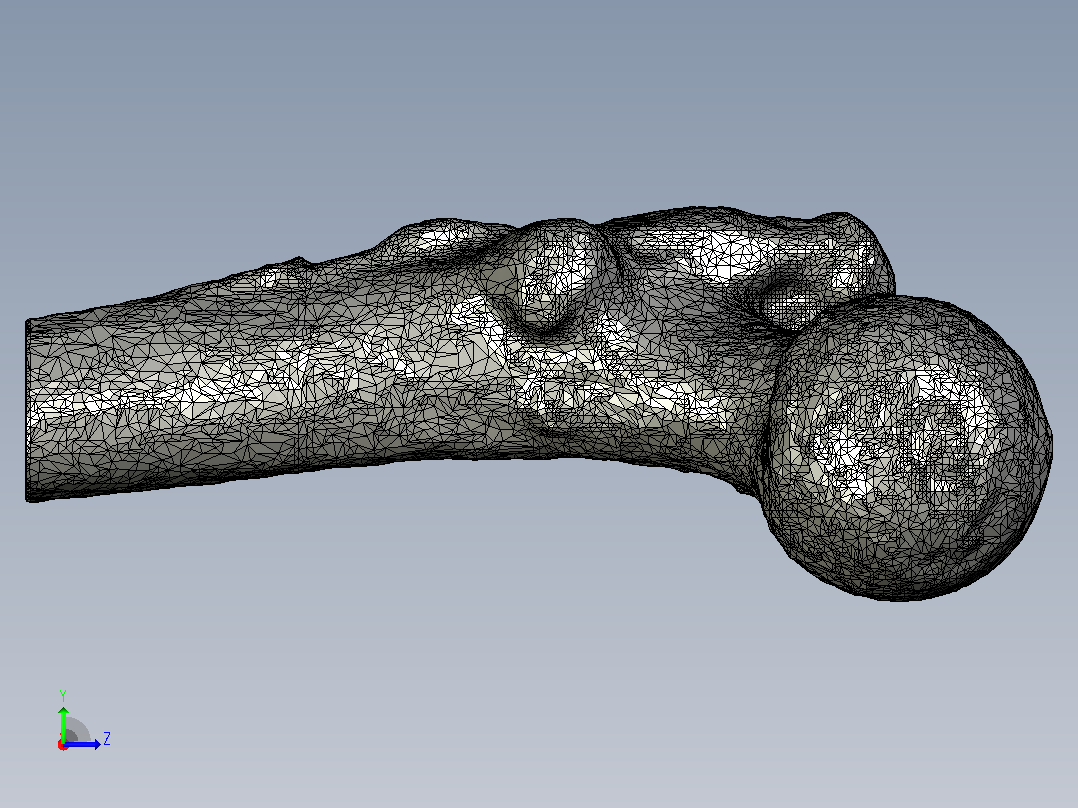Click the green Y axis of the orientation triad

[x=63, y=723]
